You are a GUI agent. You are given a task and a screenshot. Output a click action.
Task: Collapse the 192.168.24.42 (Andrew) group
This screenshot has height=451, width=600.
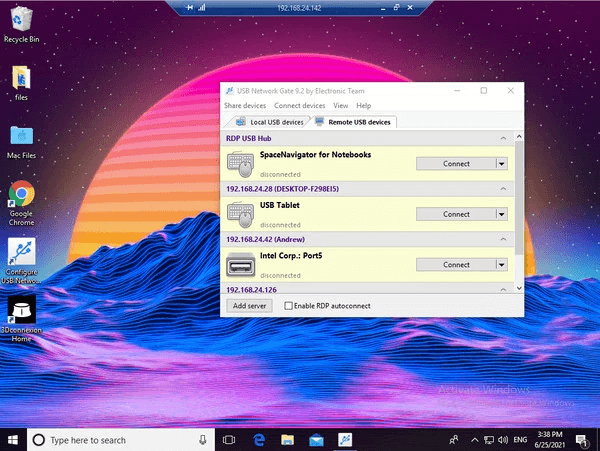pyautogui.click(x=504, y=240)
